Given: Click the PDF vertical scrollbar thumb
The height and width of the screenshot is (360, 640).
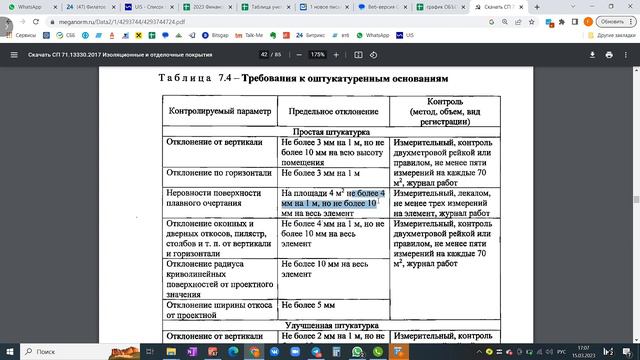Looking at the screenshot, I should pyautogui.click(x=636, y=199).
